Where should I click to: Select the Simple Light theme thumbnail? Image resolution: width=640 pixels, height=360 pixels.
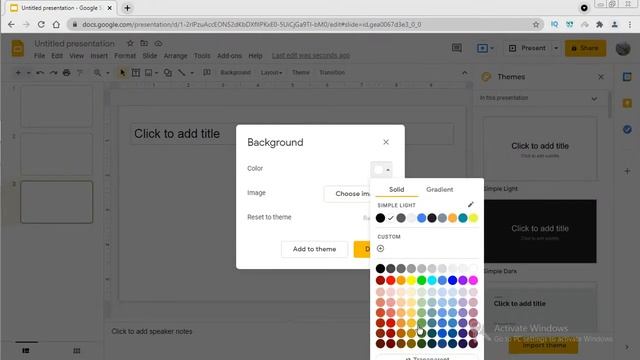pyautogui.click(x=540, y=149)
